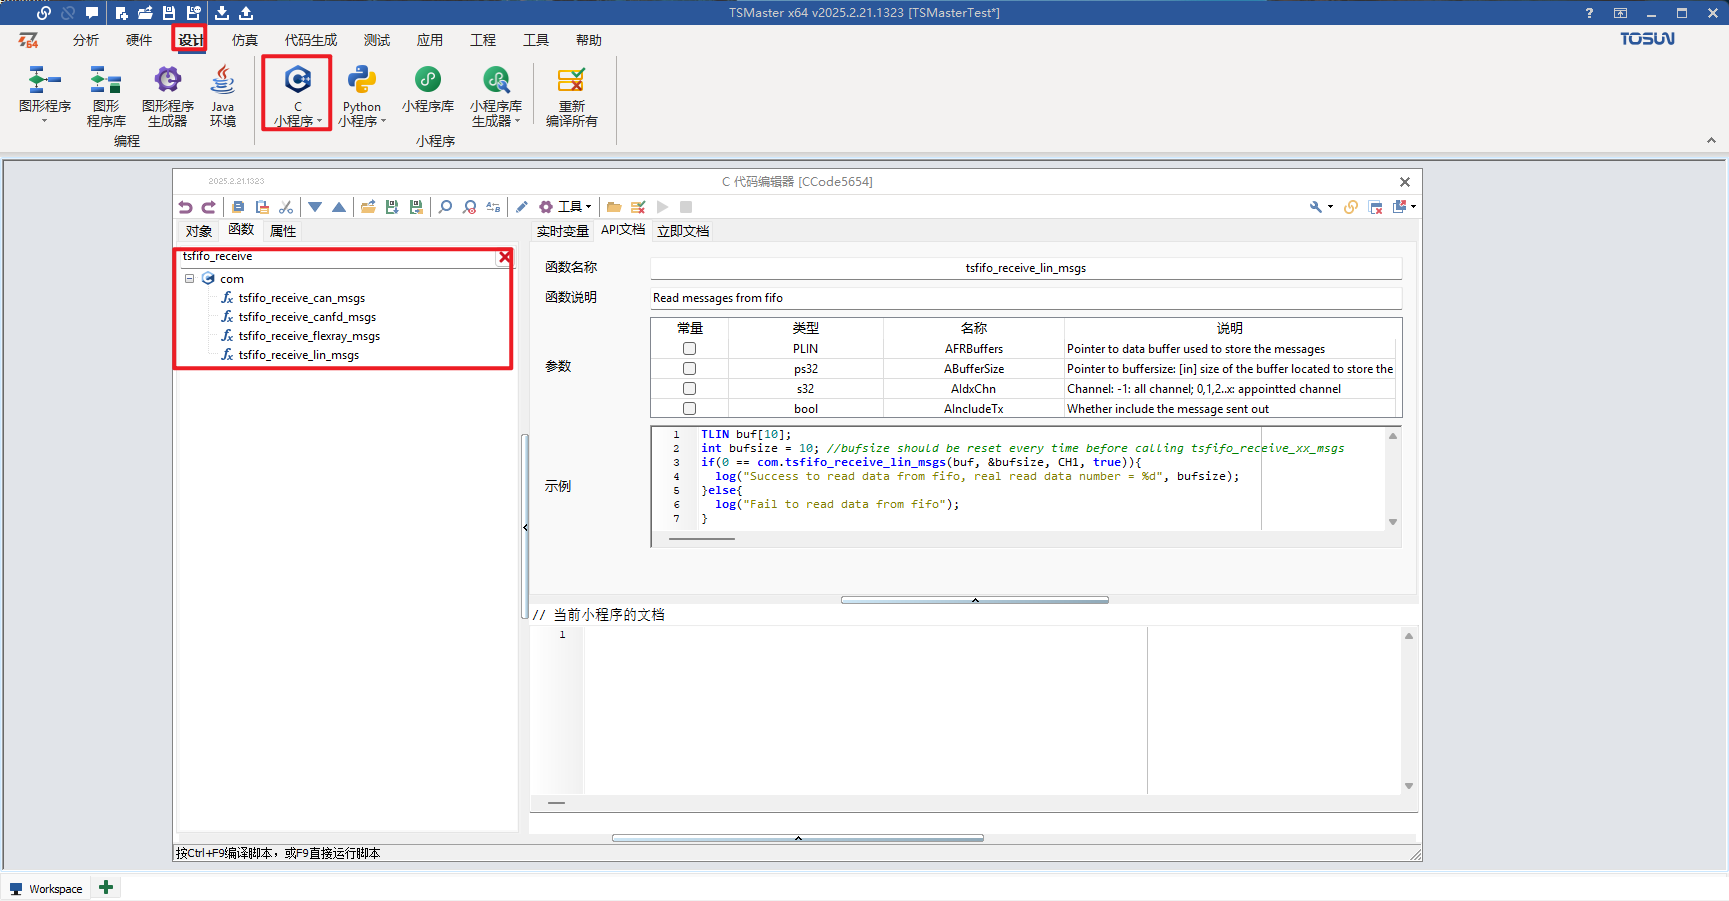The width and height of the screenshot is (1729, 901).
Task: Open the 工具 dropdown in editor toolbar
Action: tap(566, 207)
